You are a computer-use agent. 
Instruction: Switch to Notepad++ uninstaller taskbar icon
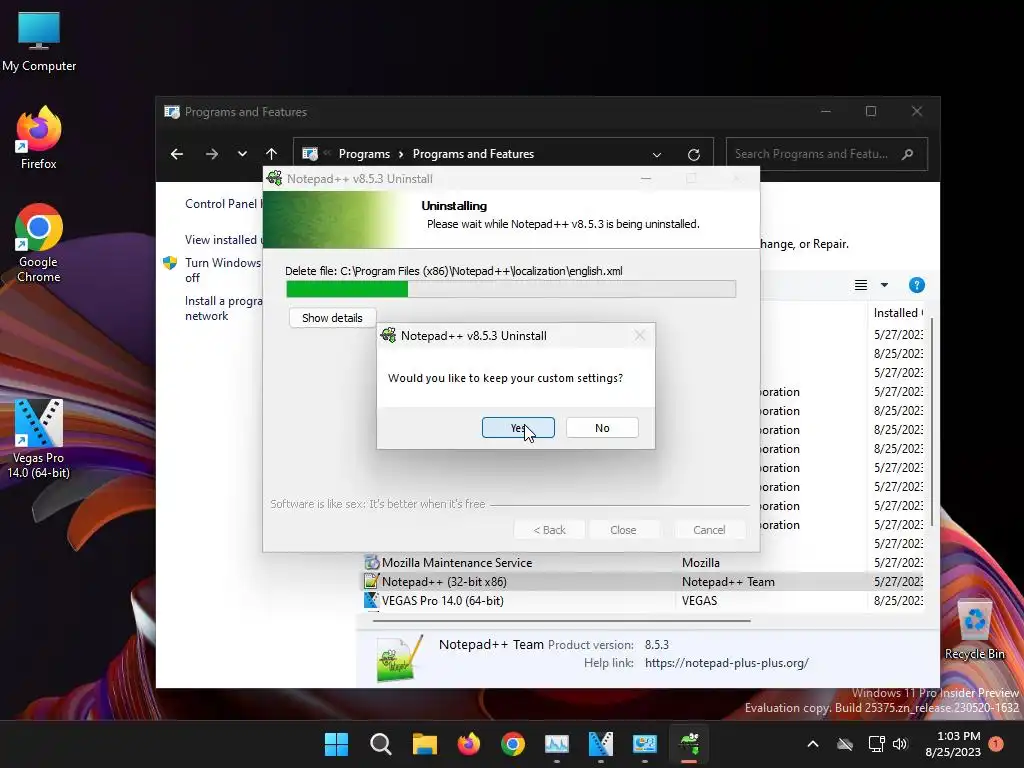689,744
